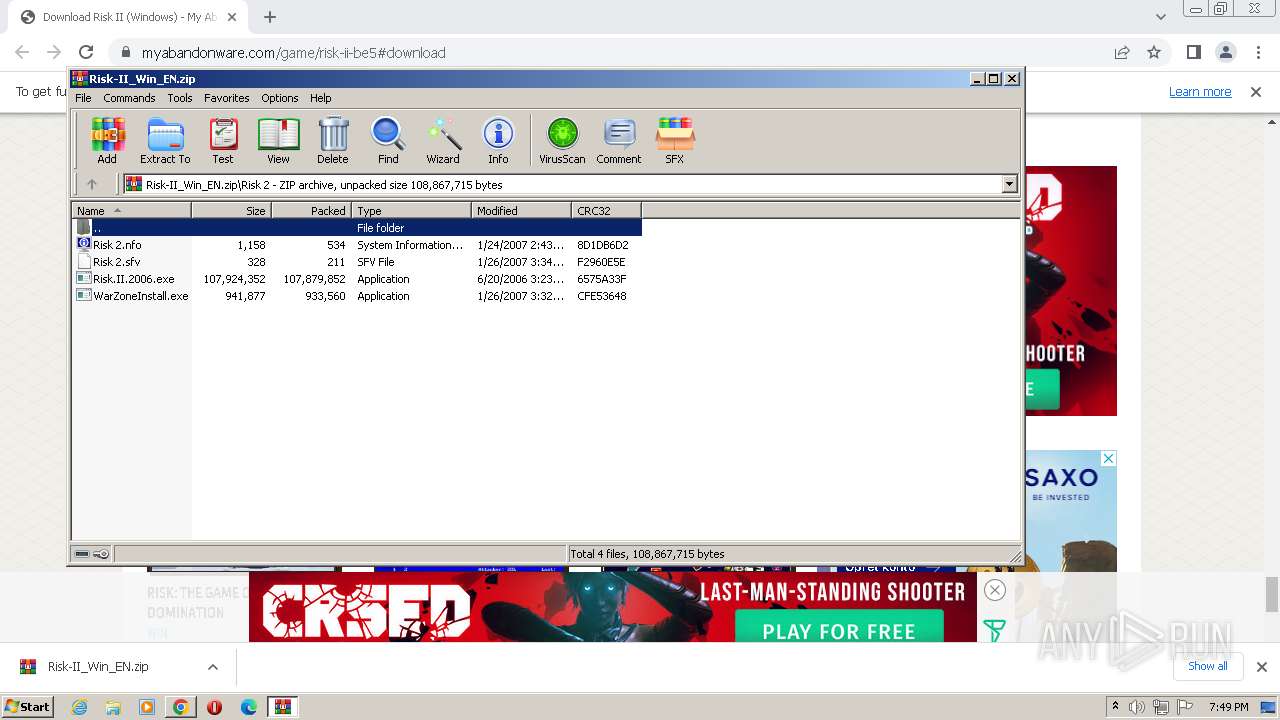Image resolution: width=1280 pixels, height=720 pixels.
Task: Launch the Wizard wand icon
Action: [443, 140]
